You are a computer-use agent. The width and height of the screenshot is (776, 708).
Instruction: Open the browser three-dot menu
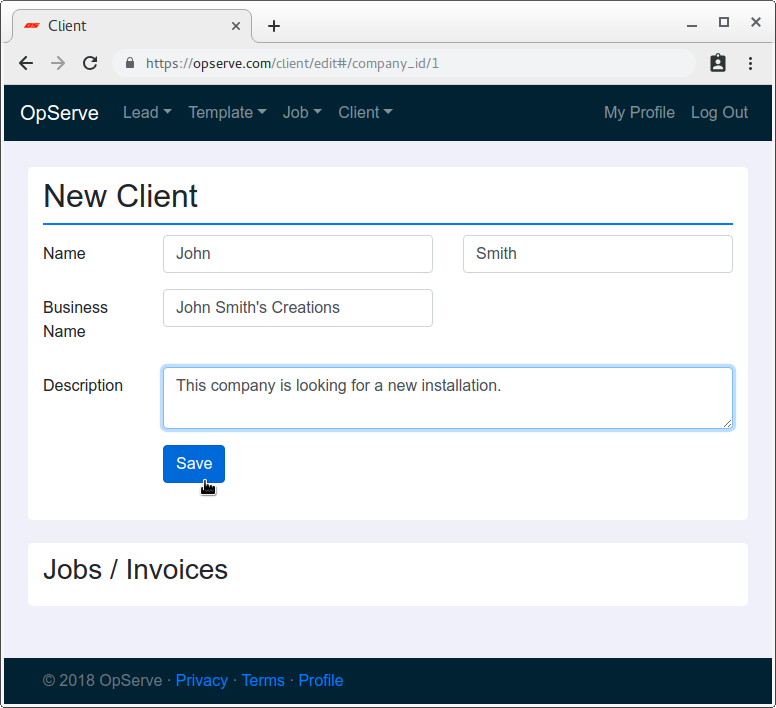pyautogui.click(x=750, y=63)
